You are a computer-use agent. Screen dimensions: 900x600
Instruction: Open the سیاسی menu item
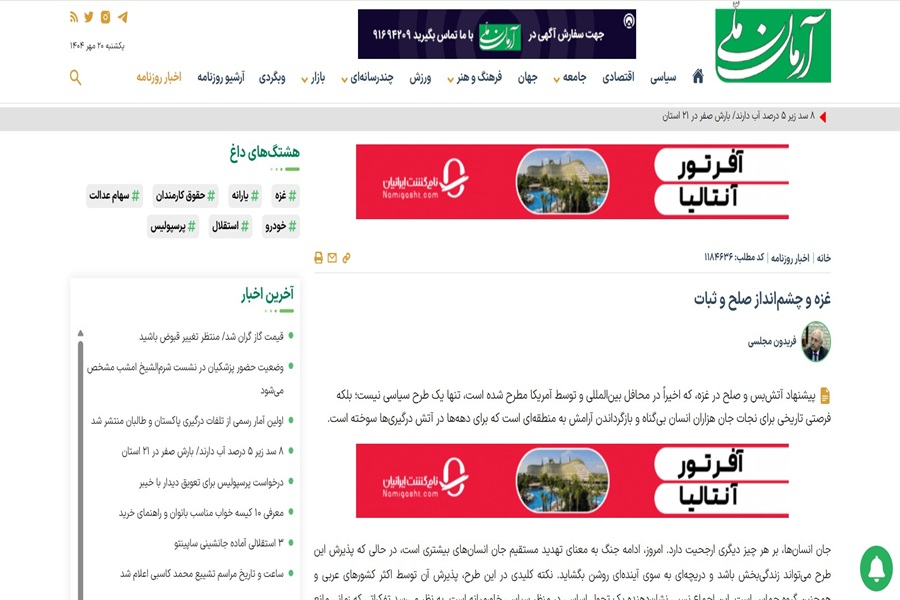663,77
